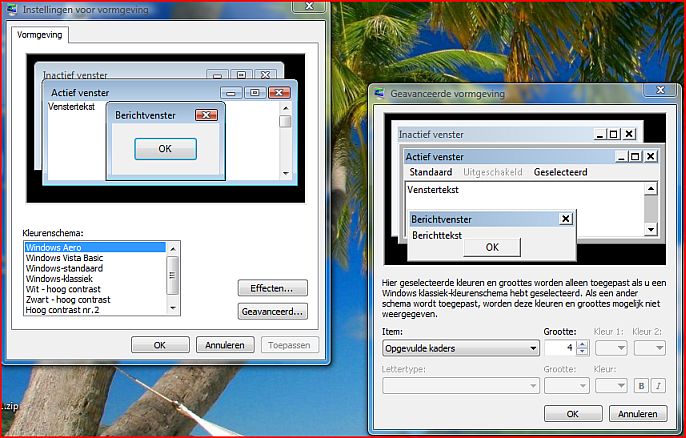Open the font Grootte dropdown
This screenshot has height=438, width=686.
tap(566, 385)
